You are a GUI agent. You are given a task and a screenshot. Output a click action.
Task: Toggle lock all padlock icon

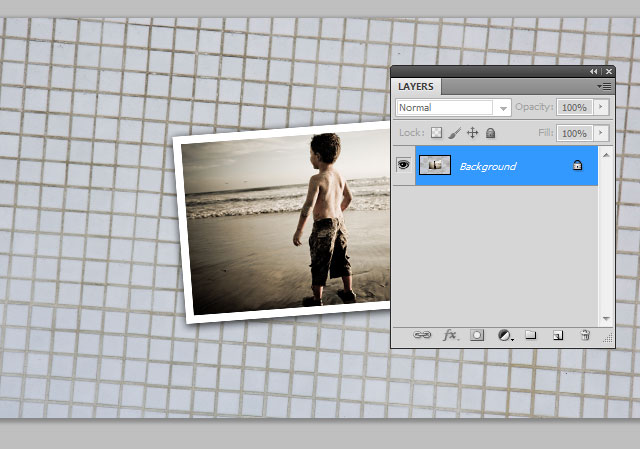pos(490,133)
